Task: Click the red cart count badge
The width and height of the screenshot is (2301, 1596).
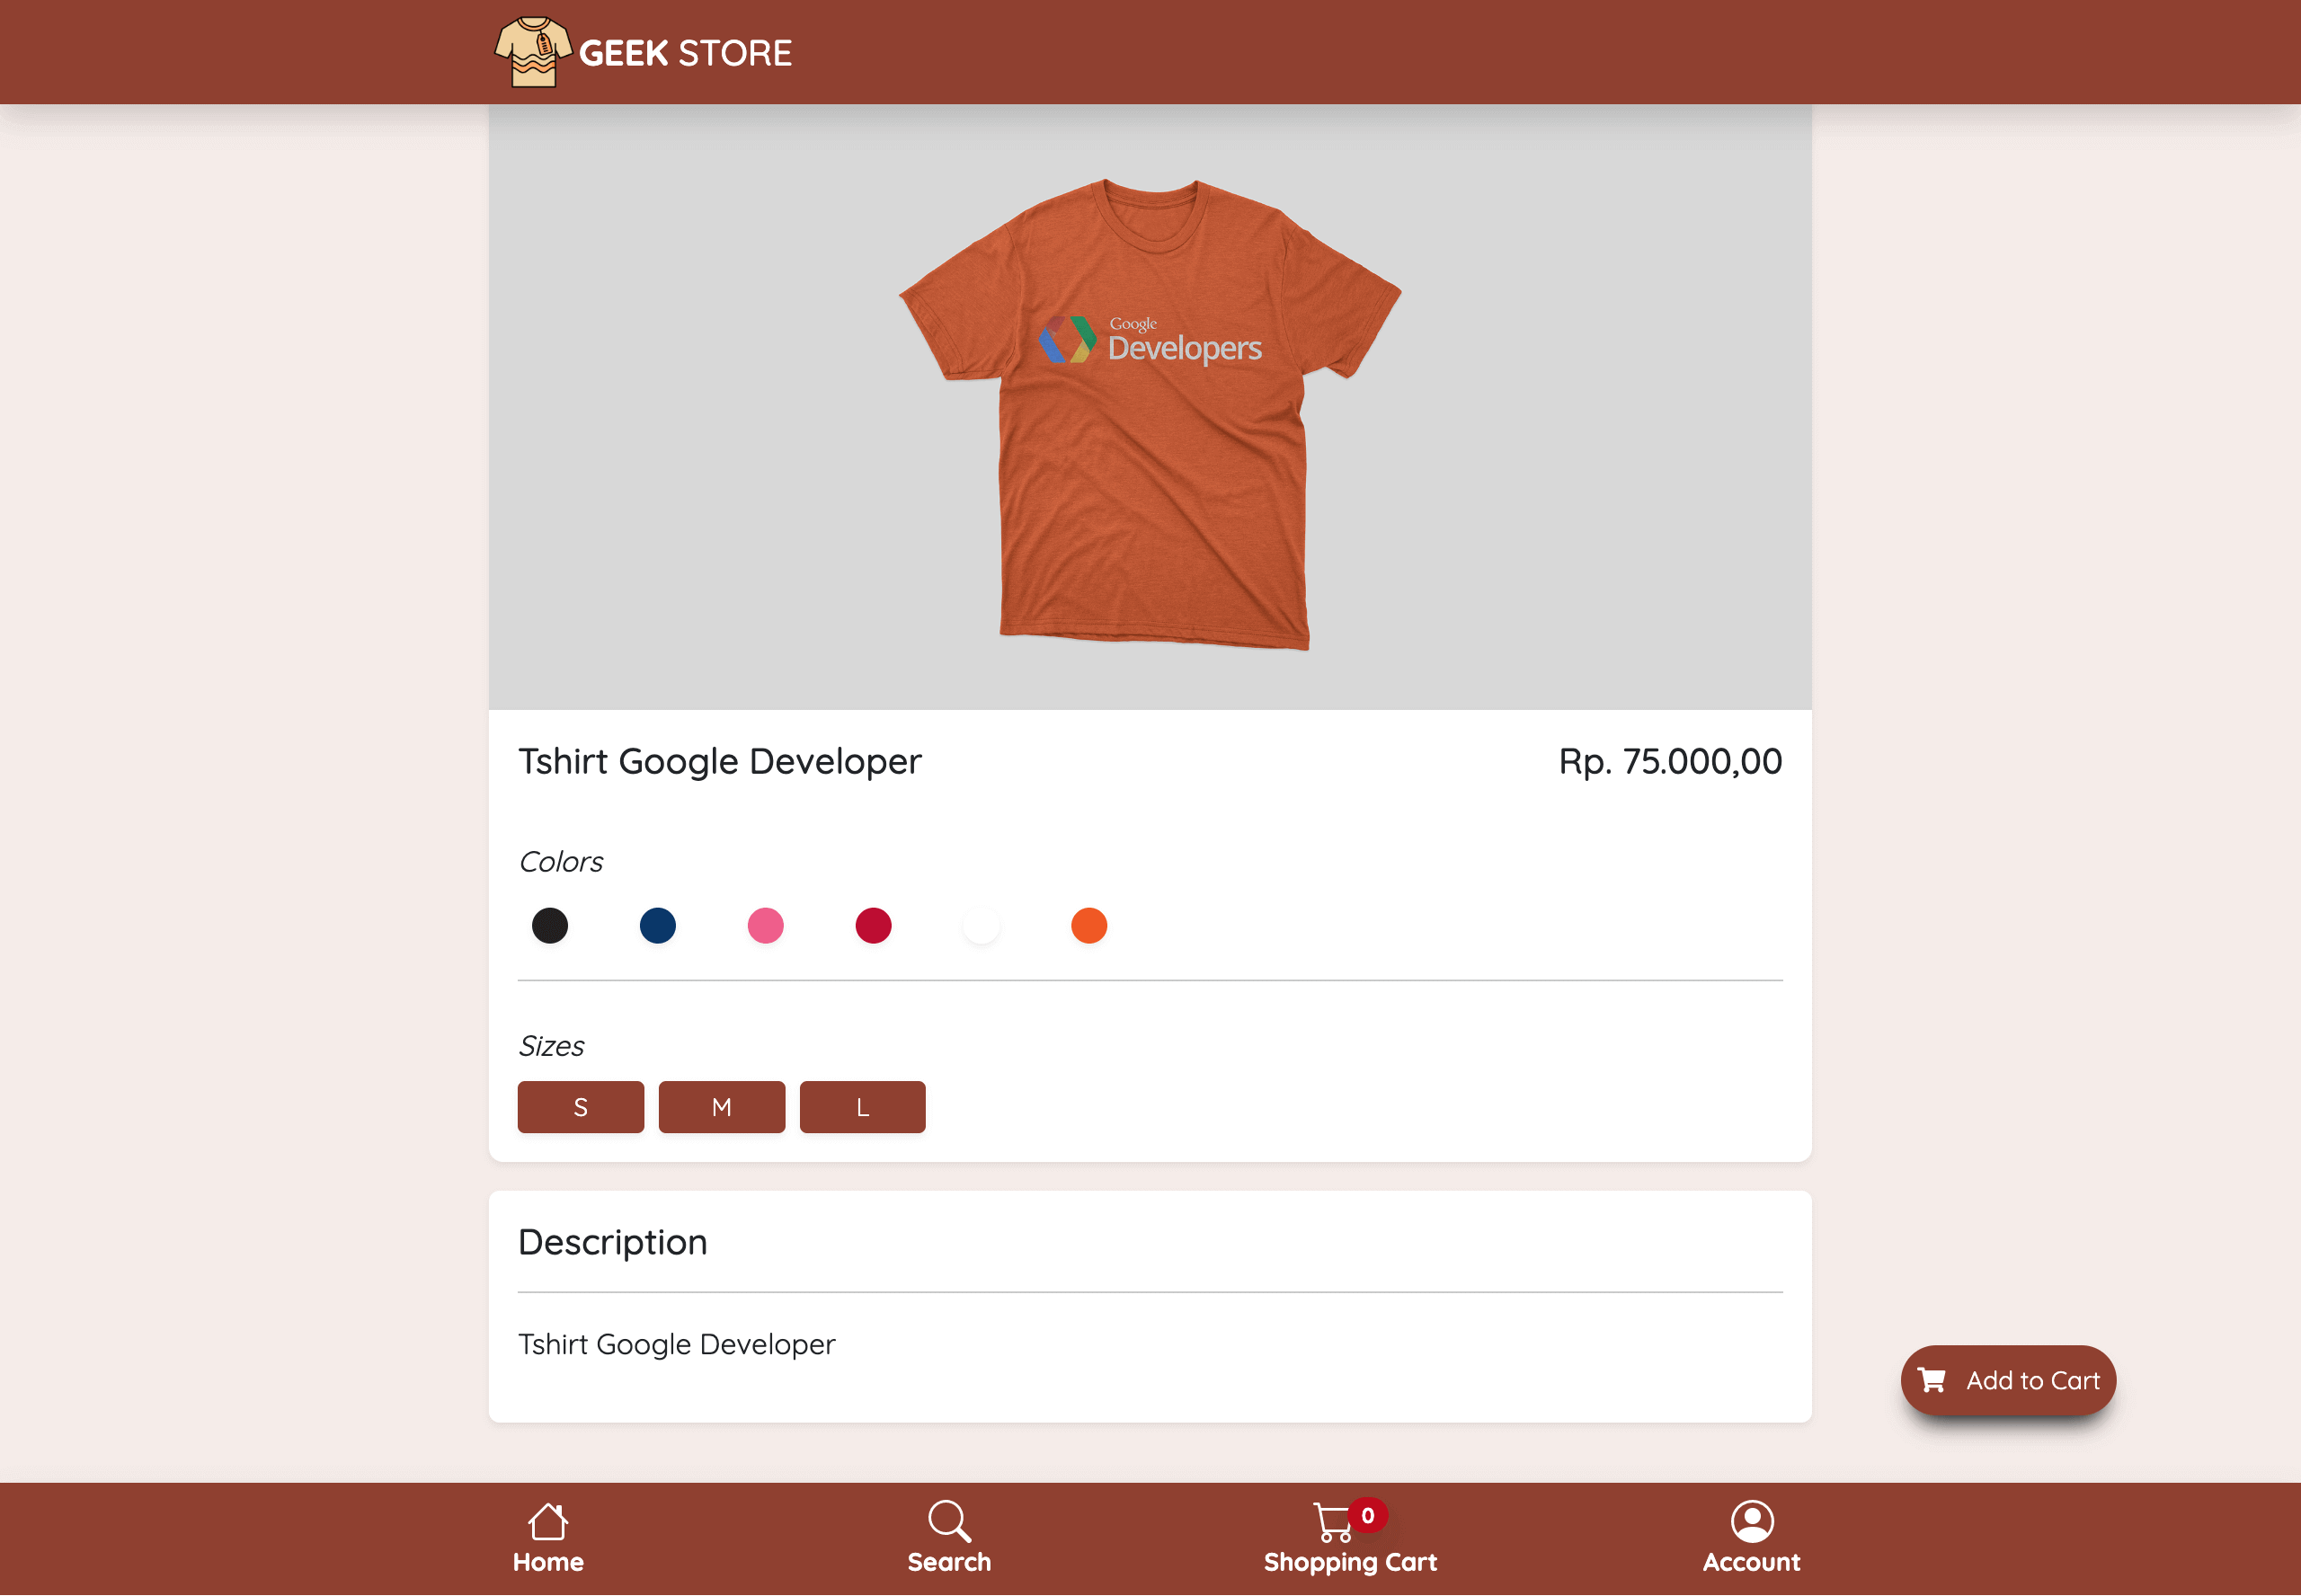Action: click(x=1367, y=1515)
